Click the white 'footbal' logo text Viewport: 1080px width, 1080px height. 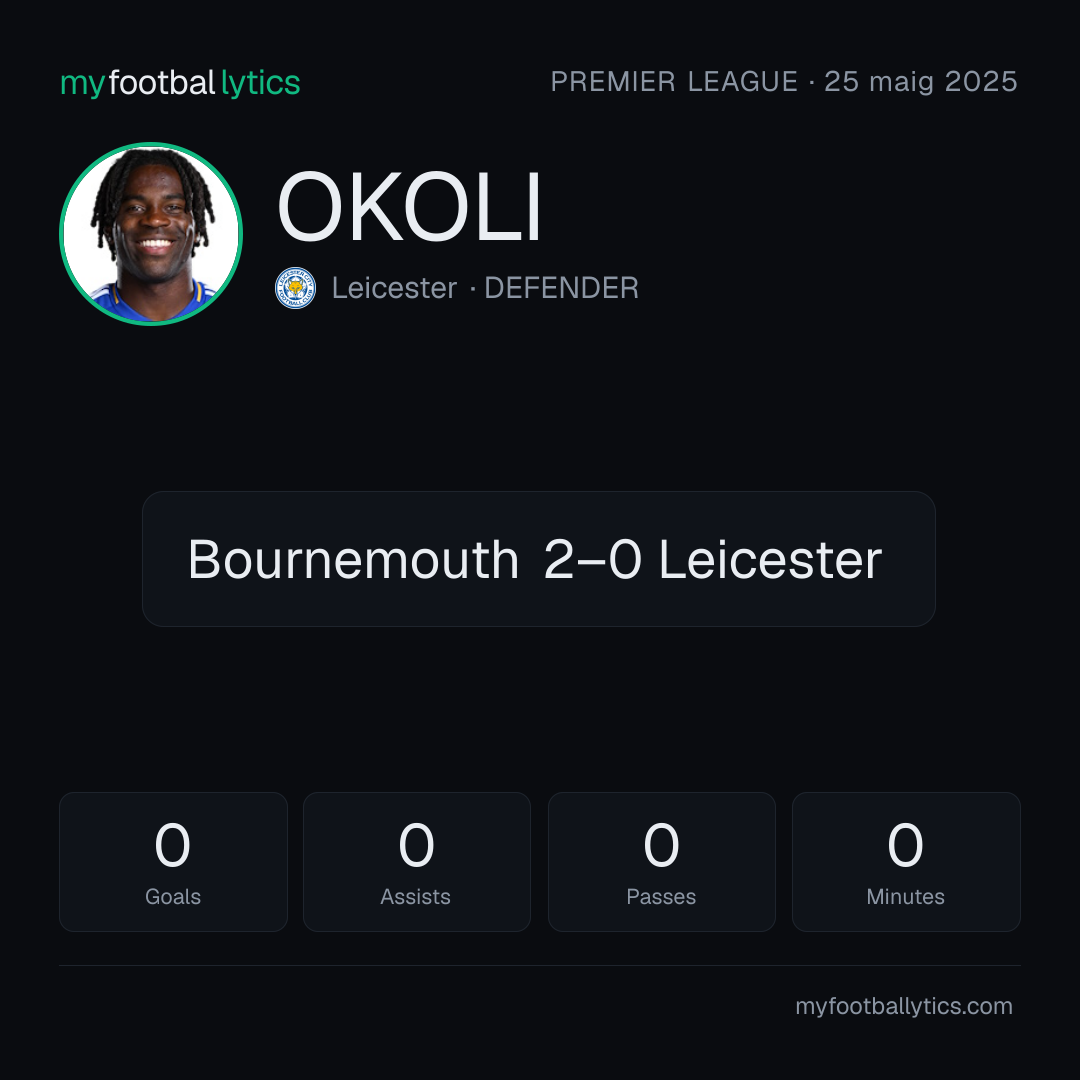click(x=162, y=83)
